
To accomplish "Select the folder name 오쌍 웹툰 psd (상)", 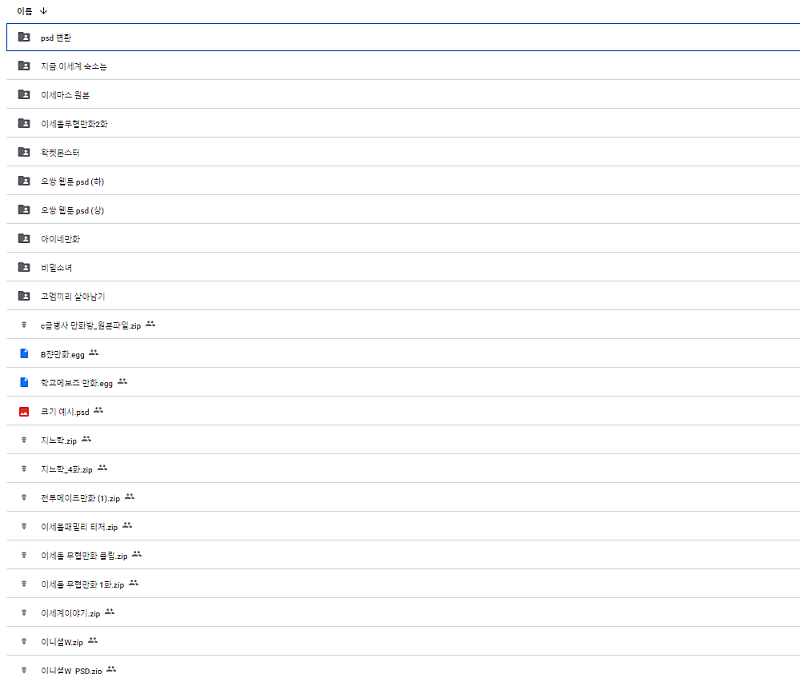I will 72,210.
